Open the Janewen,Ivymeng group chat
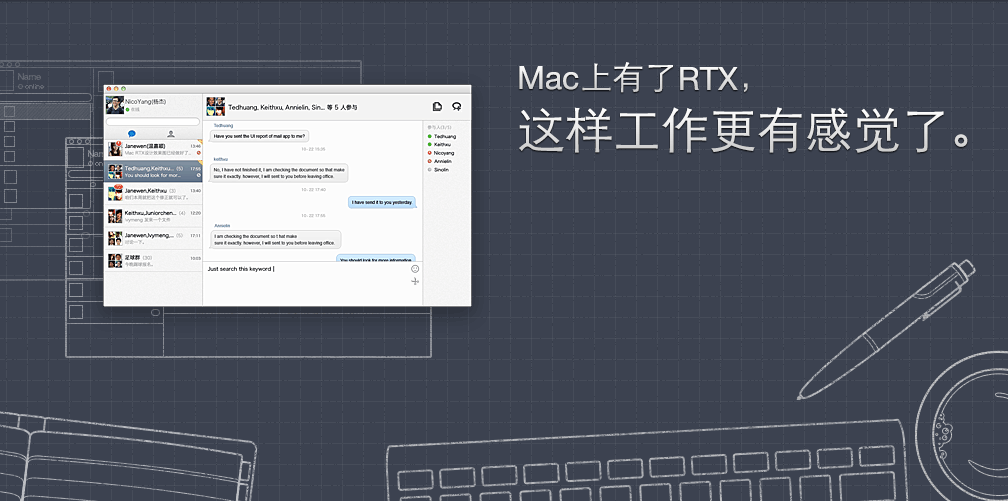The width and height of the screenshot is (1008, 501). tap(154, 238)
